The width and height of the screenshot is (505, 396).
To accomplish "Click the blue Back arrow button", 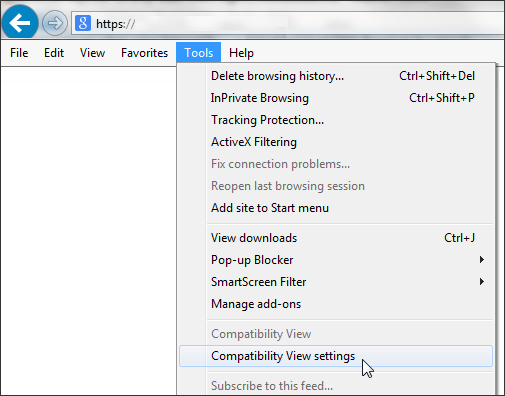I will point(20,23).
